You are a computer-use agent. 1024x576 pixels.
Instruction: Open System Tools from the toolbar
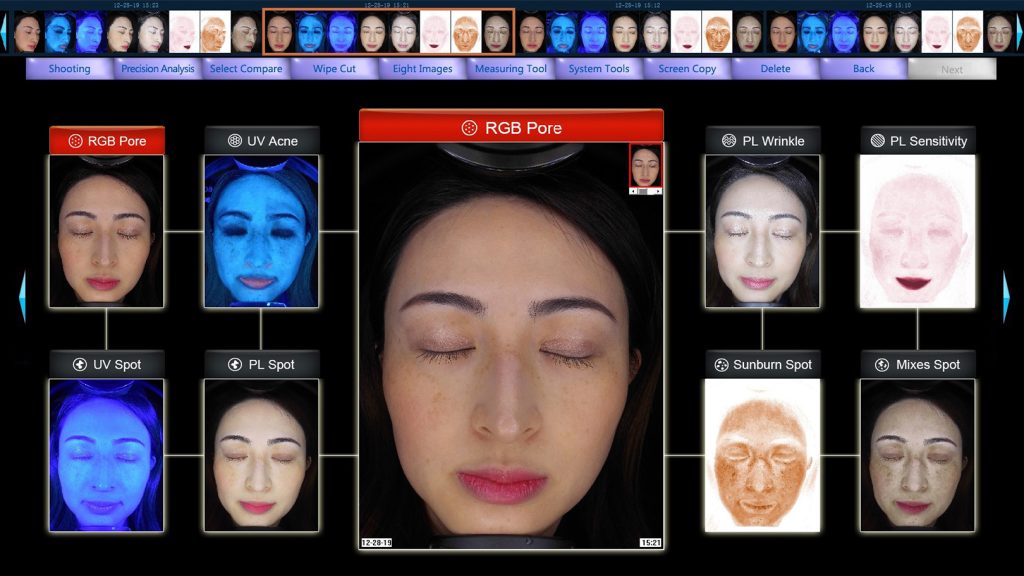point(599,69)
